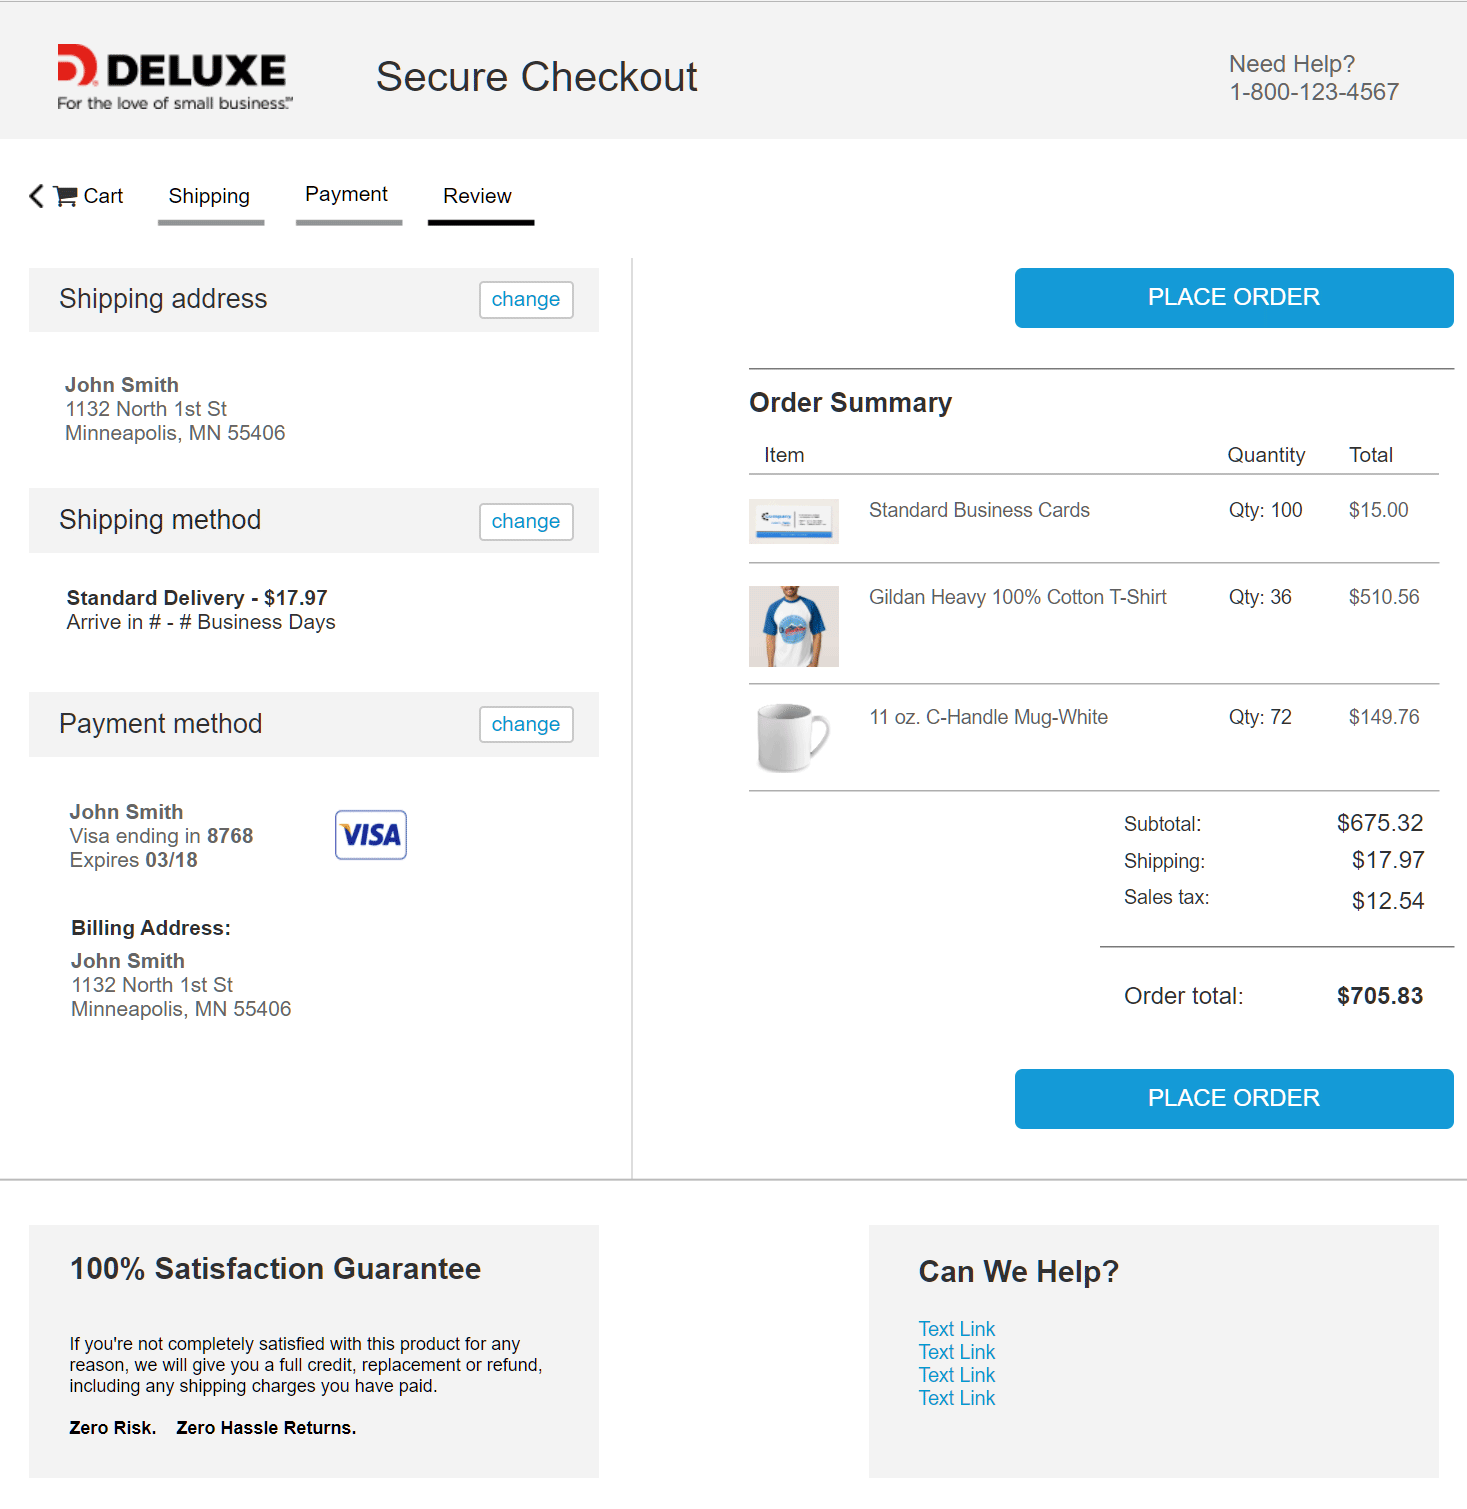Click the last Text Link under Can We Help

[x=956, y=1398]
